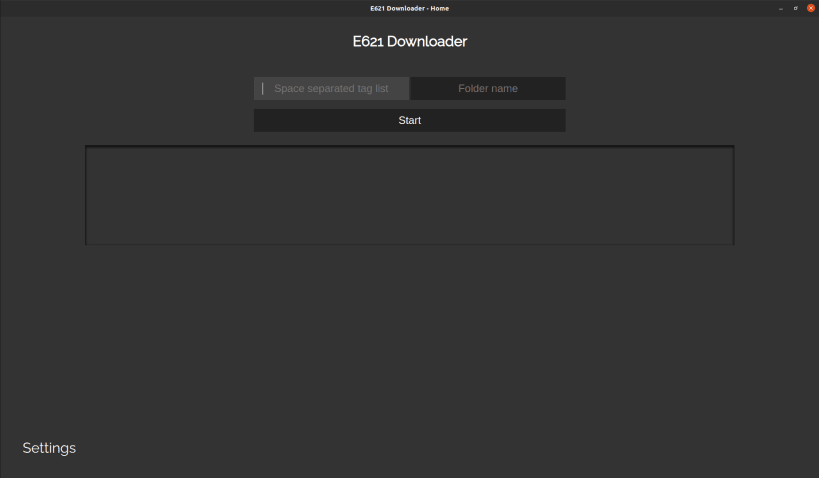Viewport: 819px width, 478px height.
Task: Close the E621 Downloader window
Action: (811, 8)
